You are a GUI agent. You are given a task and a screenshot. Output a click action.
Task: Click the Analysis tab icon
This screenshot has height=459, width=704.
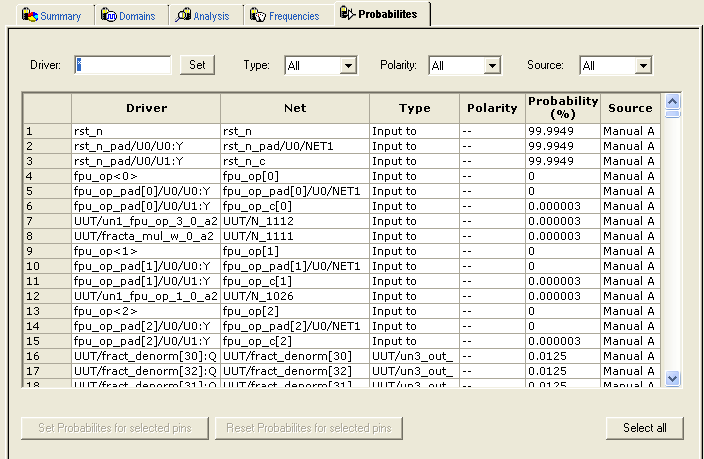pyautogui.click(x=181, y=16)
